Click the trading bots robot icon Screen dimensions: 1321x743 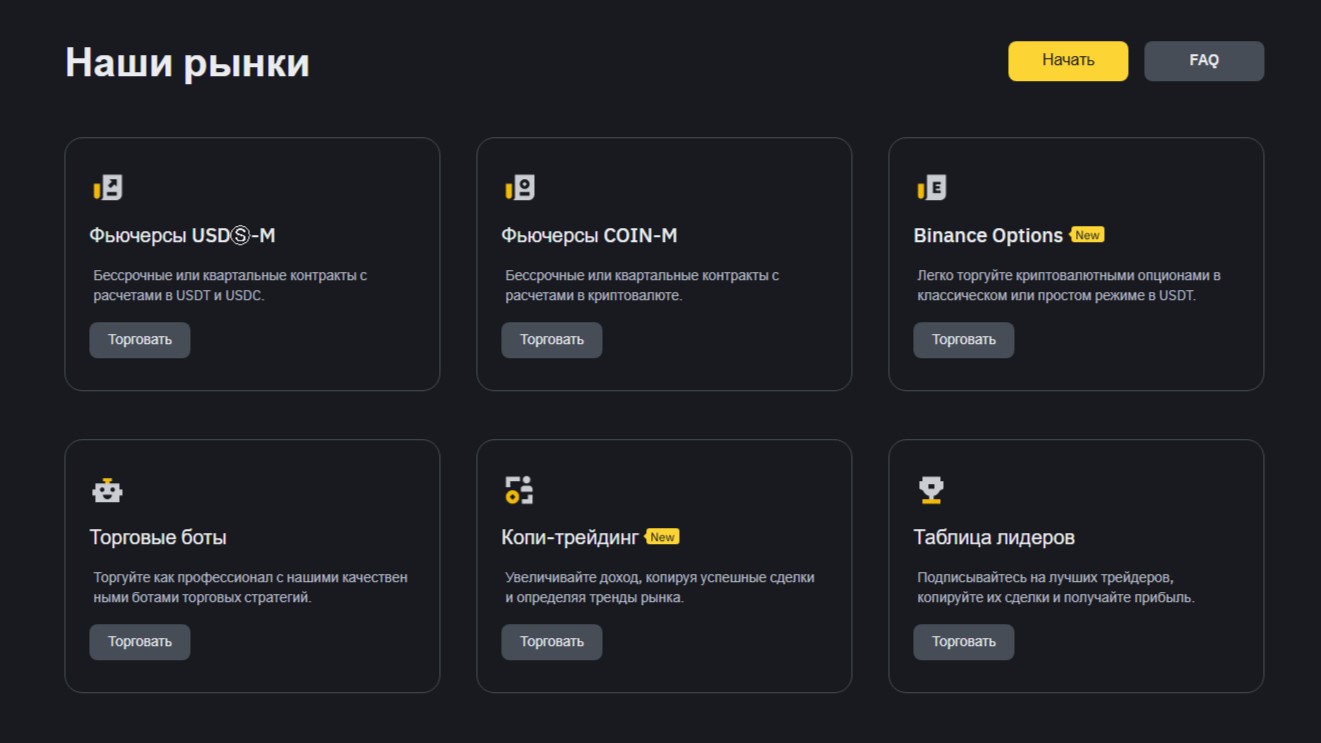click(x=107, y=491)
